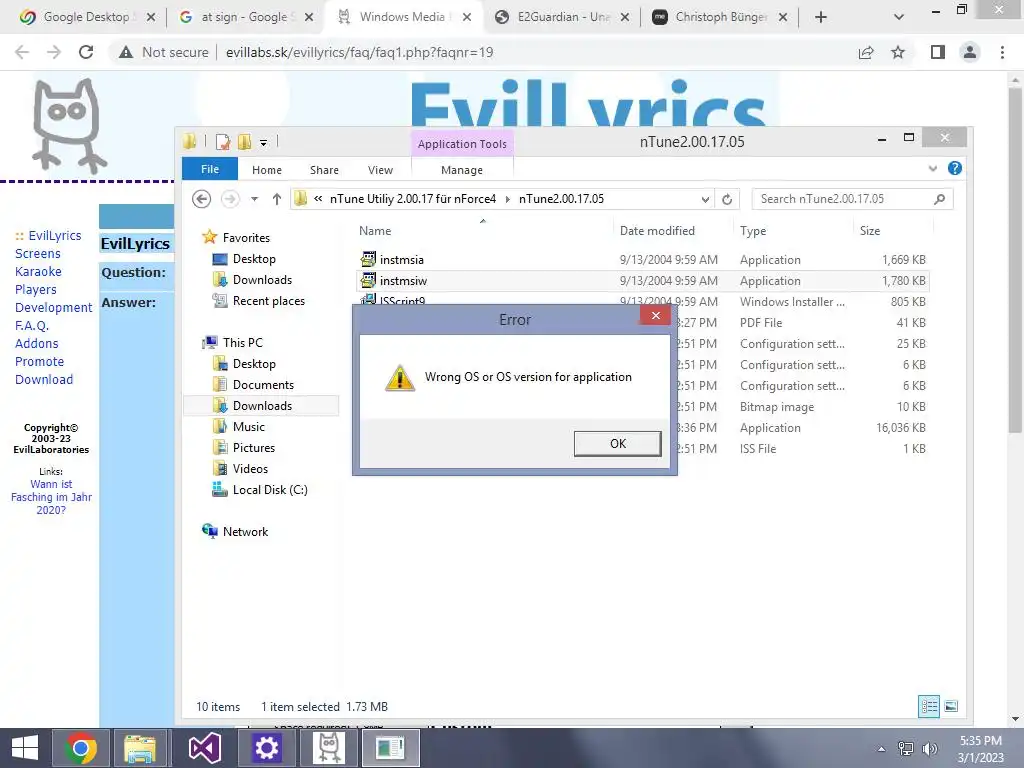Open the Chrome profile avatar

(970, 52)
